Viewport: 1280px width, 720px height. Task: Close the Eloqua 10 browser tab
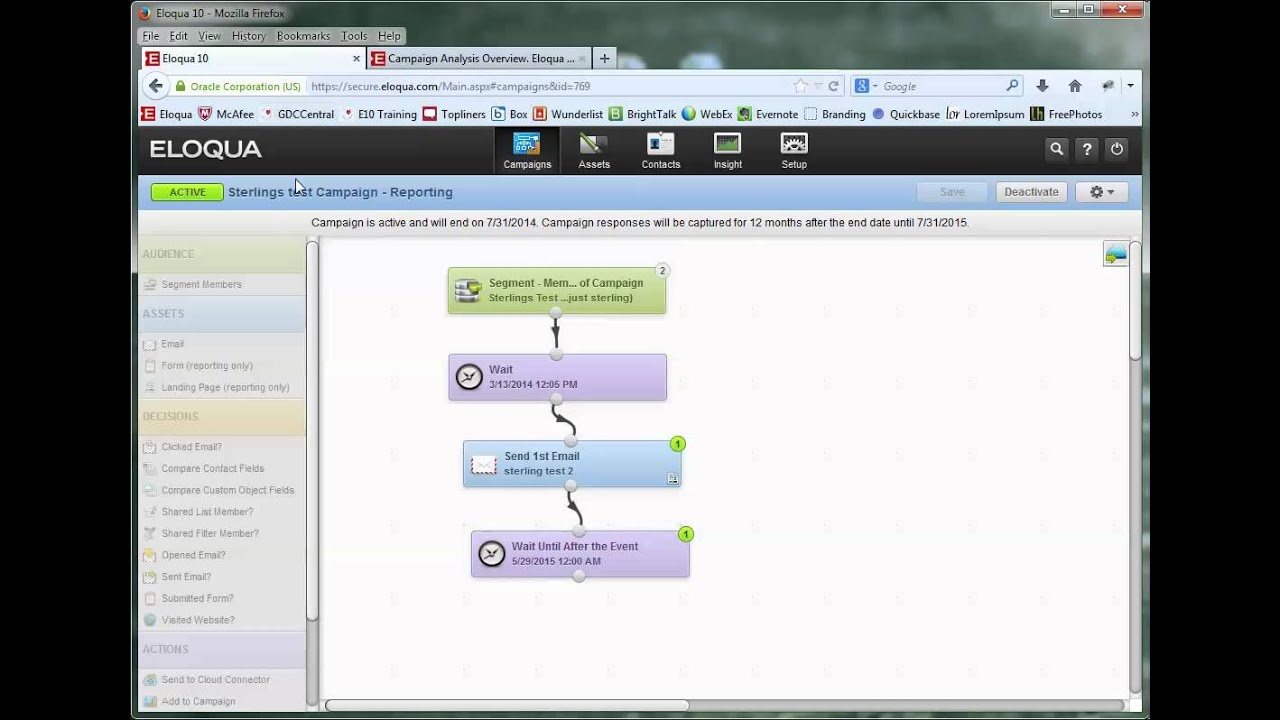tap(356, 58)
